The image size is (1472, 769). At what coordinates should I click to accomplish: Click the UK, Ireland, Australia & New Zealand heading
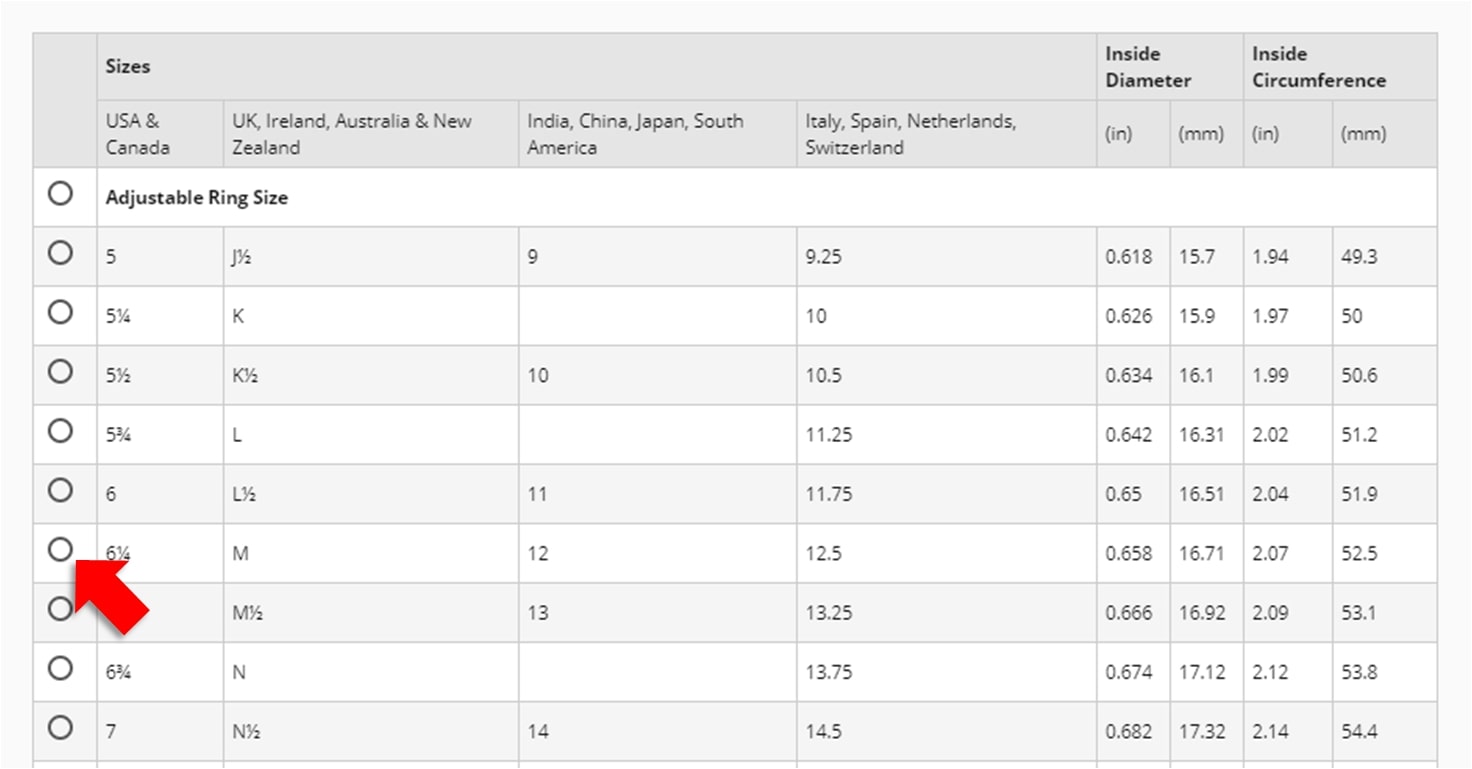[x=352, y=134]
